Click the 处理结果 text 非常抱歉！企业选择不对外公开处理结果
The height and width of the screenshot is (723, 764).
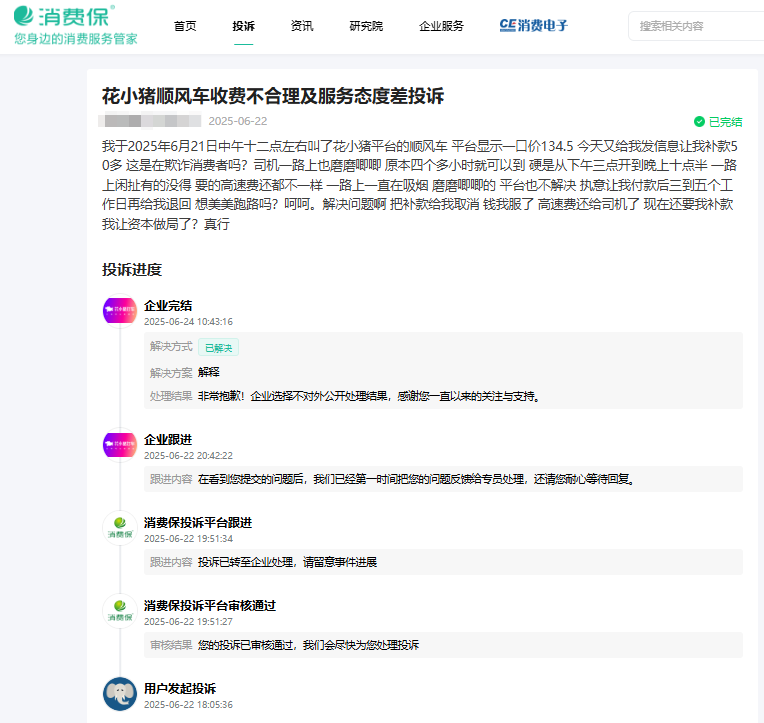click(292, 396)
